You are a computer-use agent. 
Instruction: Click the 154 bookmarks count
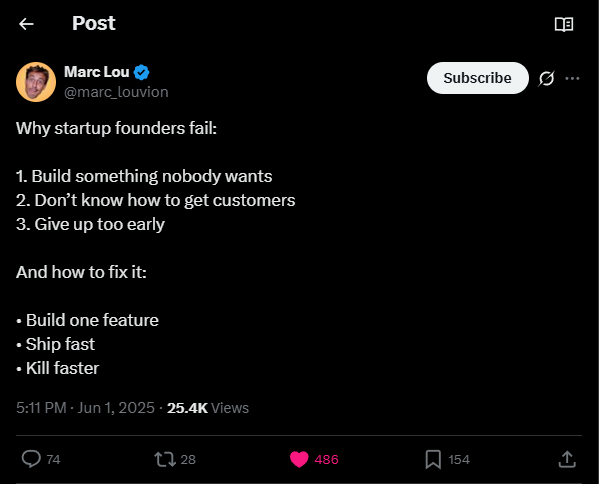(459, 459)
